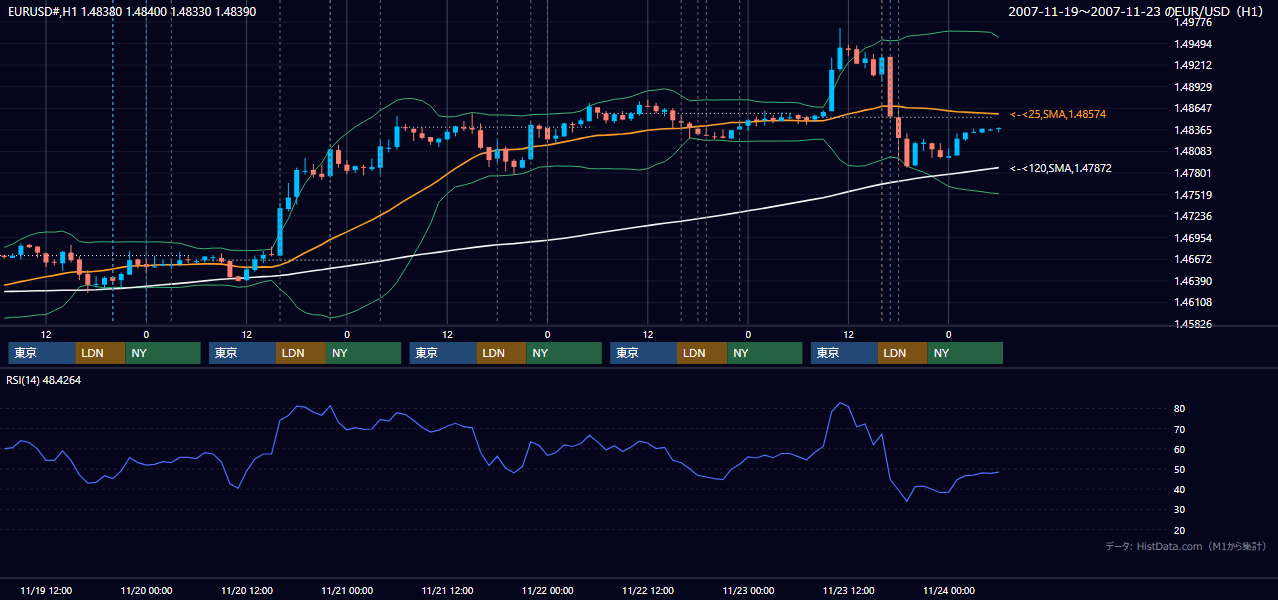Click RSI axis level 60
This screenshot has height=600, width=1278.
coord(1180,449)
